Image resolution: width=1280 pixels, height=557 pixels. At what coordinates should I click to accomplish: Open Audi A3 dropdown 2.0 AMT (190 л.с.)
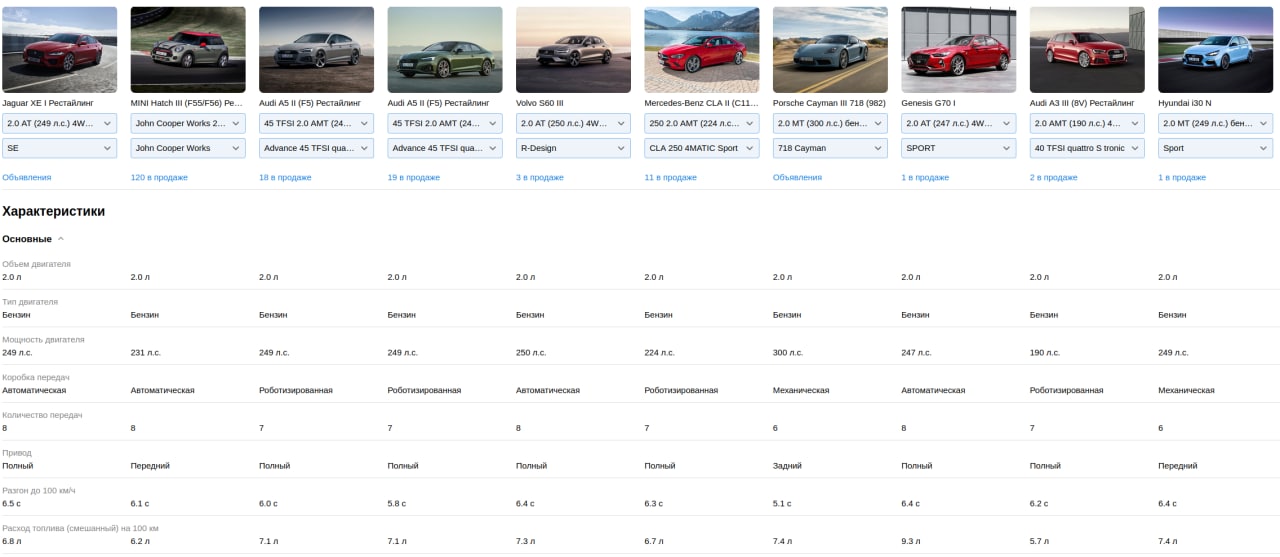click(1087, 123)
